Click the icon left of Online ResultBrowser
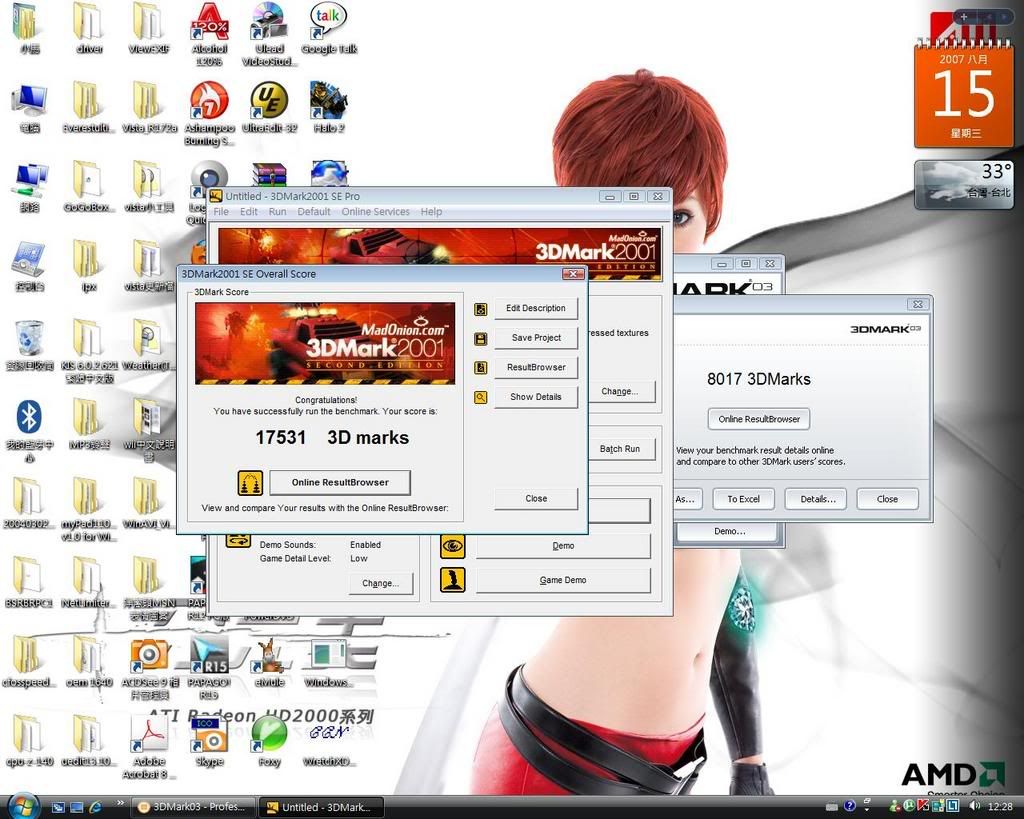Screen dimensions: 1024x819 point(250,483)
